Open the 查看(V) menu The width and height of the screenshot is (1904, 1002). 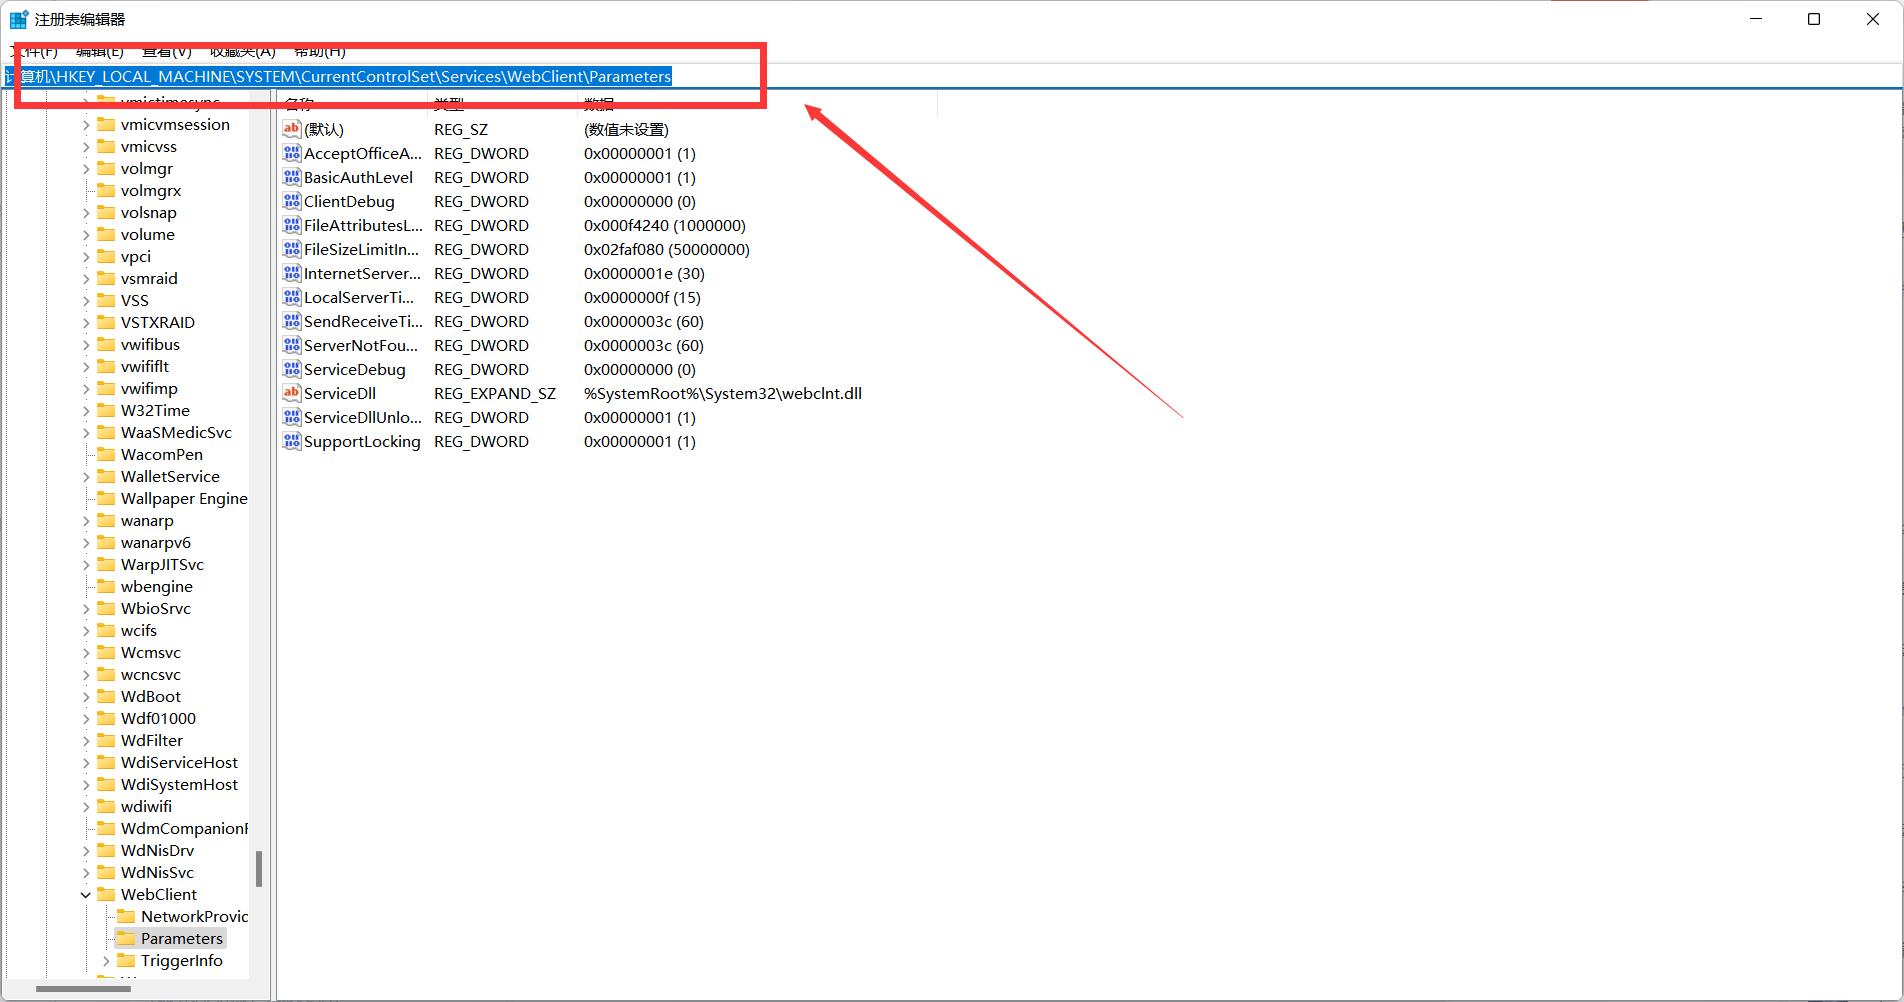[167, 51]
